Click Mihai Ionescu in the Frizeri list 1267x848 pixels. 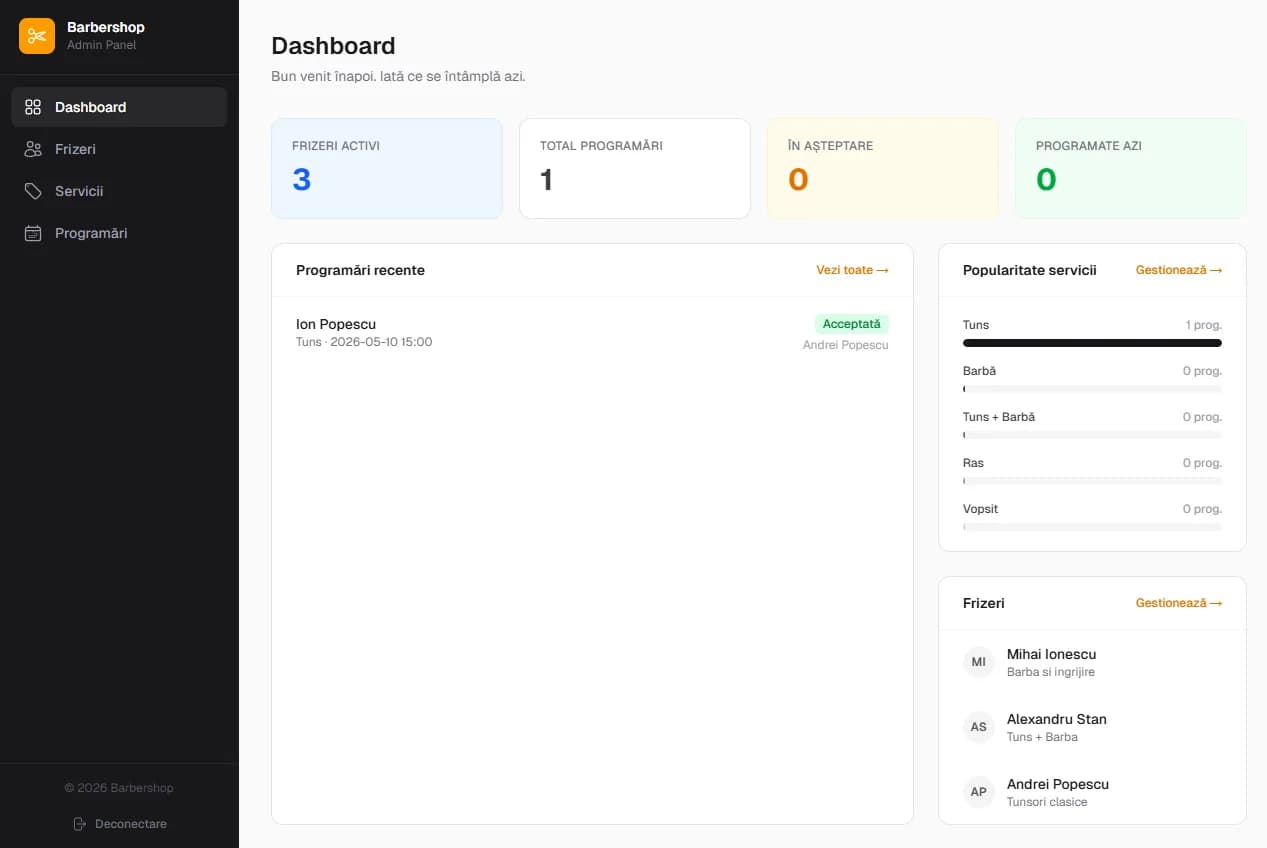click(x=1052, y=654)
